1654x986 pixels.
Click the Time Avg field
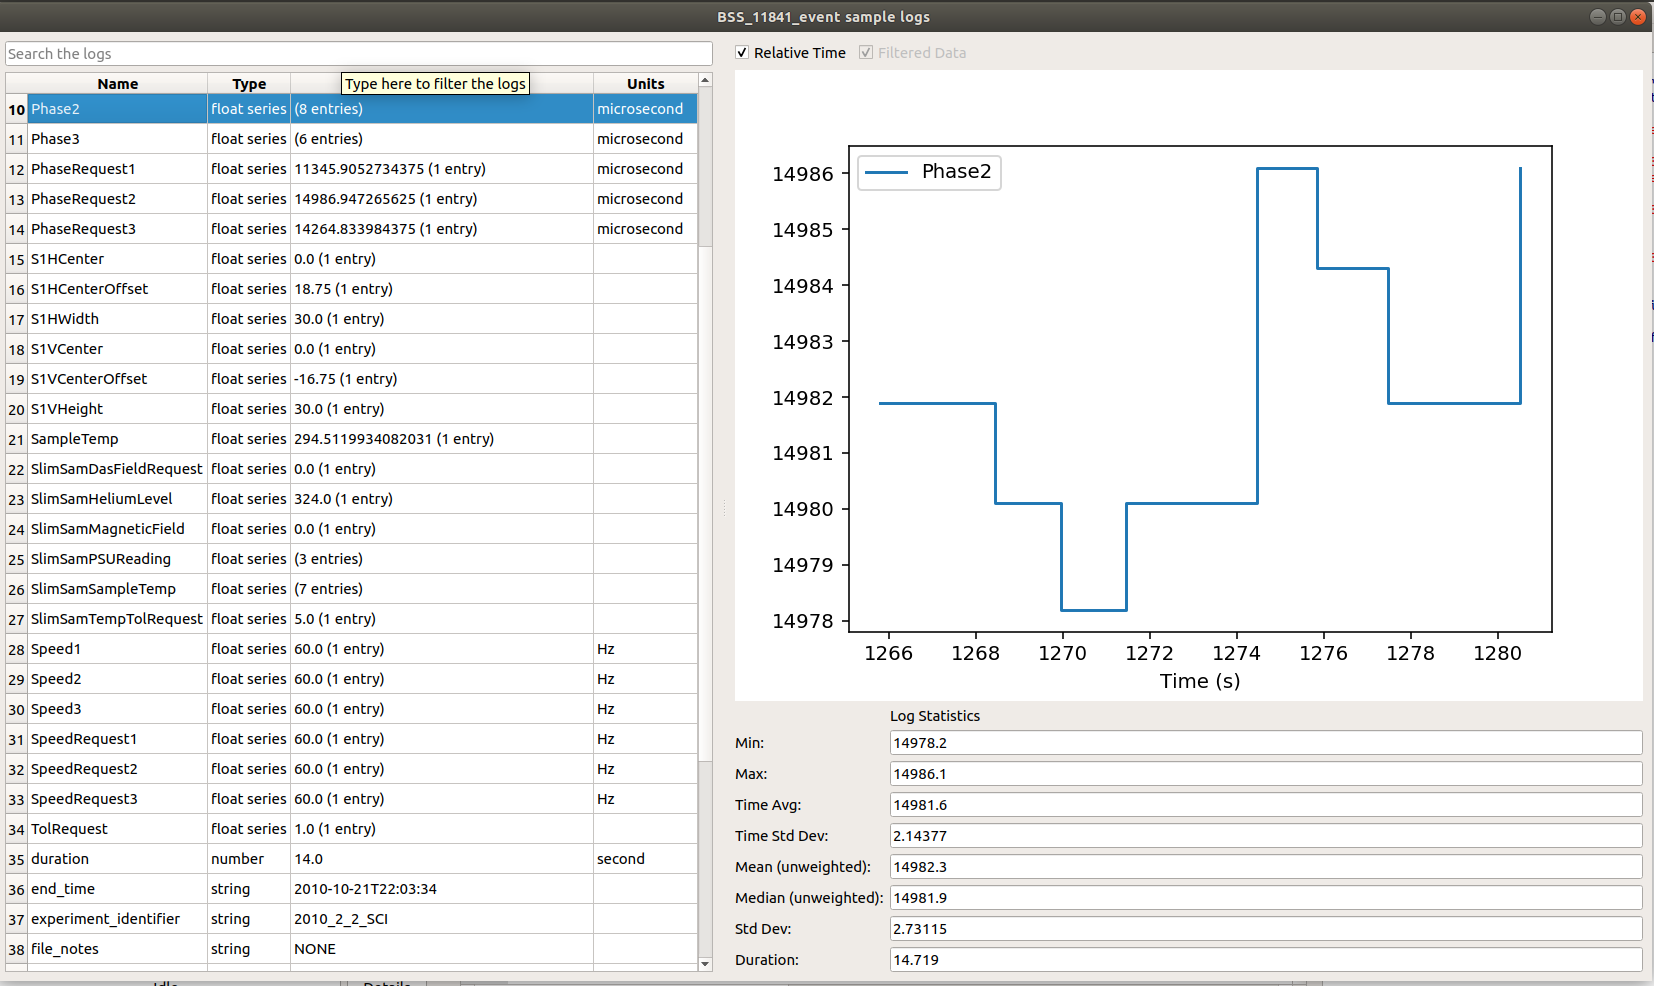pyautogui.click(x=1266, y=805)
